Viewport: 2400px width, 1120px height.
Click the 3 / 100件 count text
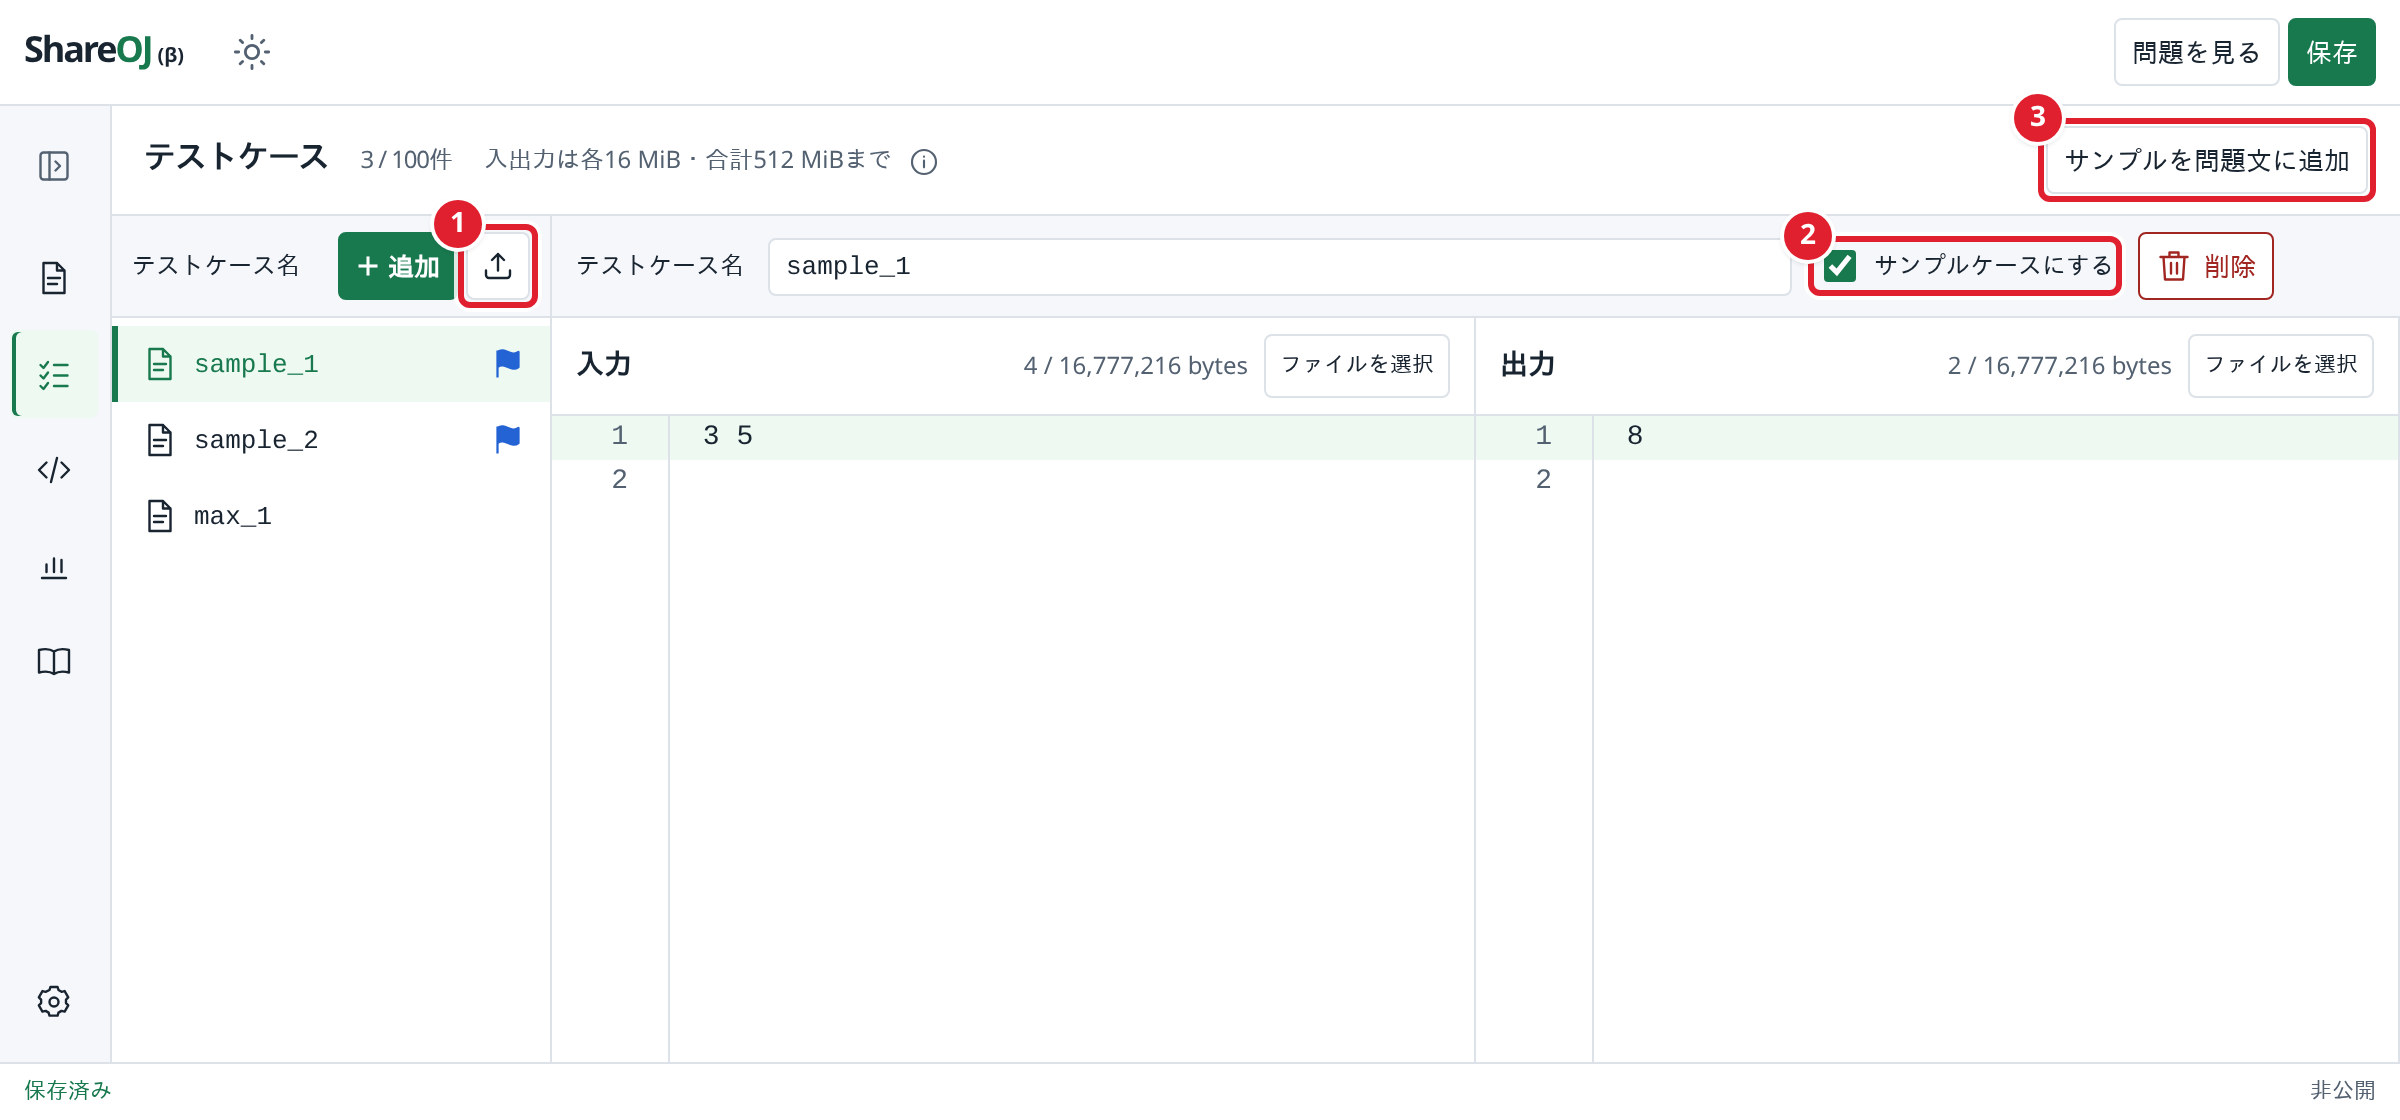[x=406, y=160]
